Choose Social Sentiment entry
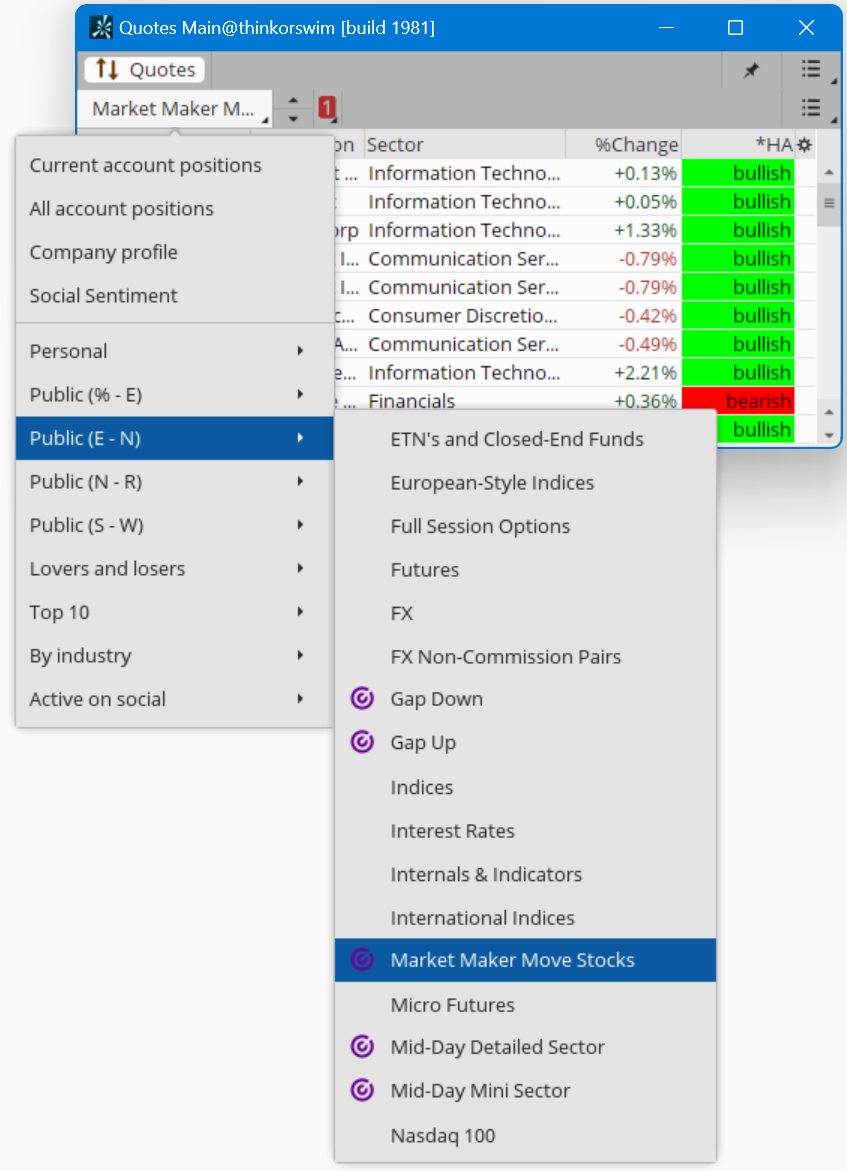The width and height of the screenshot is (847, 1171). [x=174, y=296]
